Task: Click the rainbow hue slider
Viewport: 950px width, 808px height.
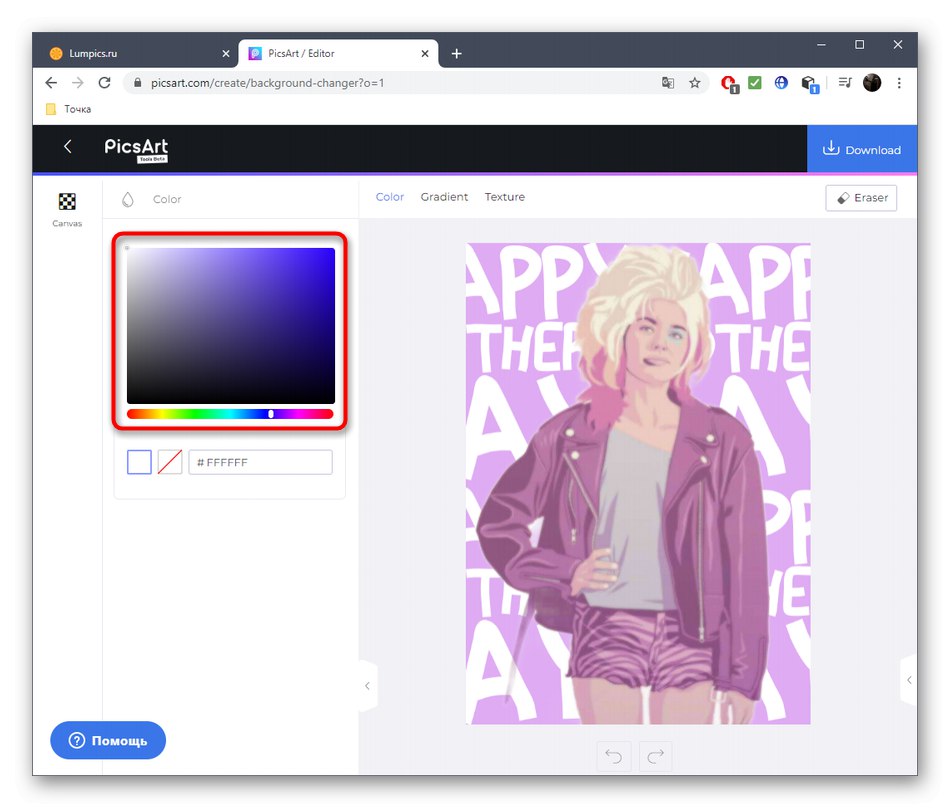Action: (230, 414)
